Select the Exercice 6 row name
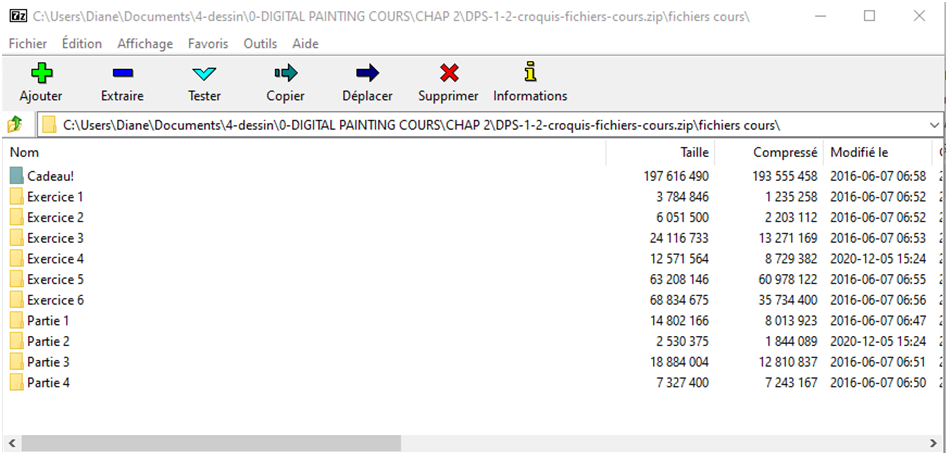The height and width of the screenshot is (455, 949). 55,300
